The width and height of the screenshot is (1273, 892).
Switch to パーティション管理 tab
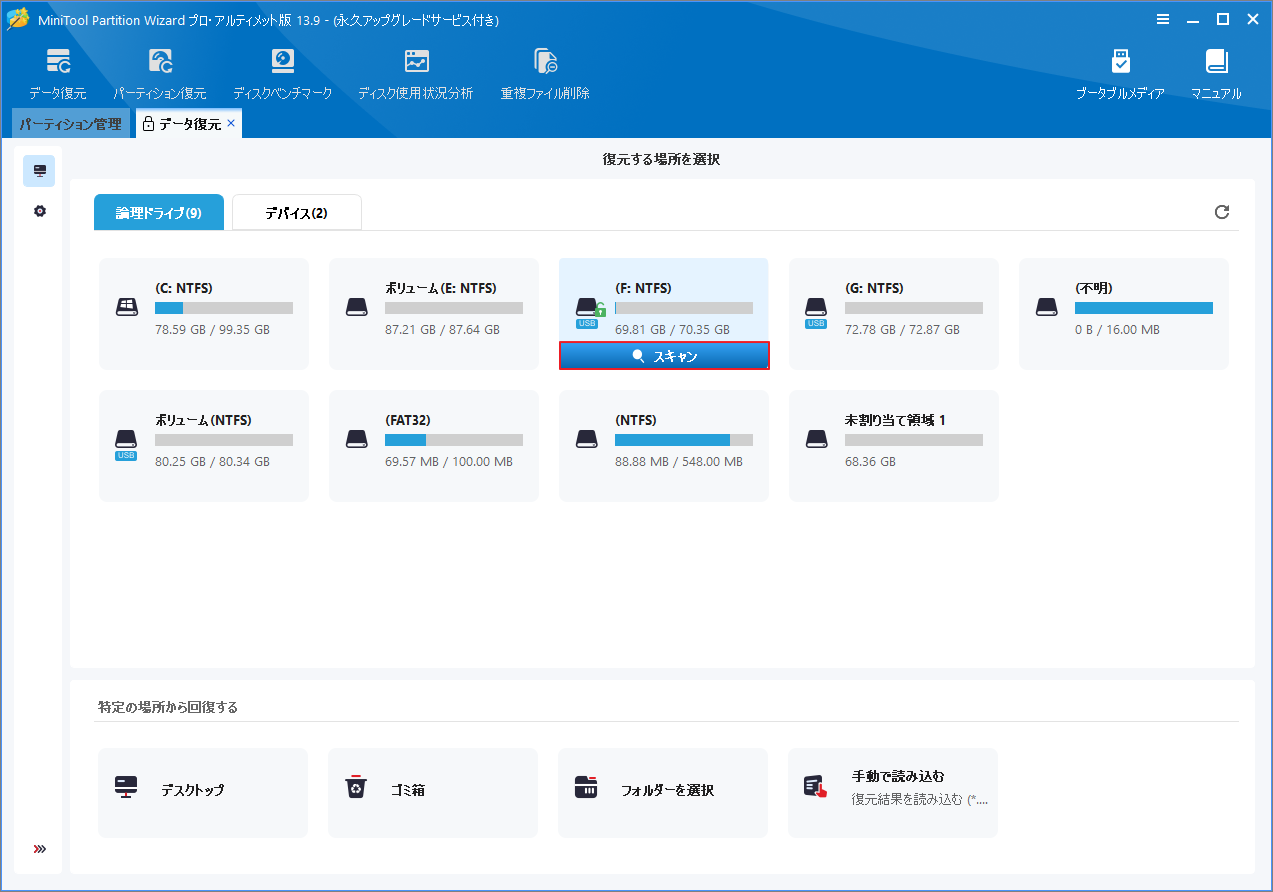click(70, 124)
